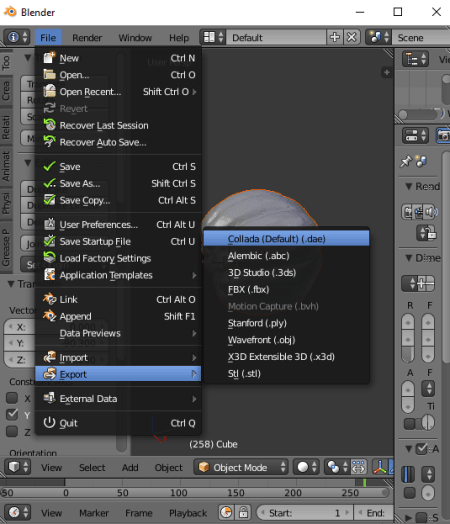The width and height of the screenshot is (450, 524).
Task: Click the timeline Frame menu
Action: point(139,512)
